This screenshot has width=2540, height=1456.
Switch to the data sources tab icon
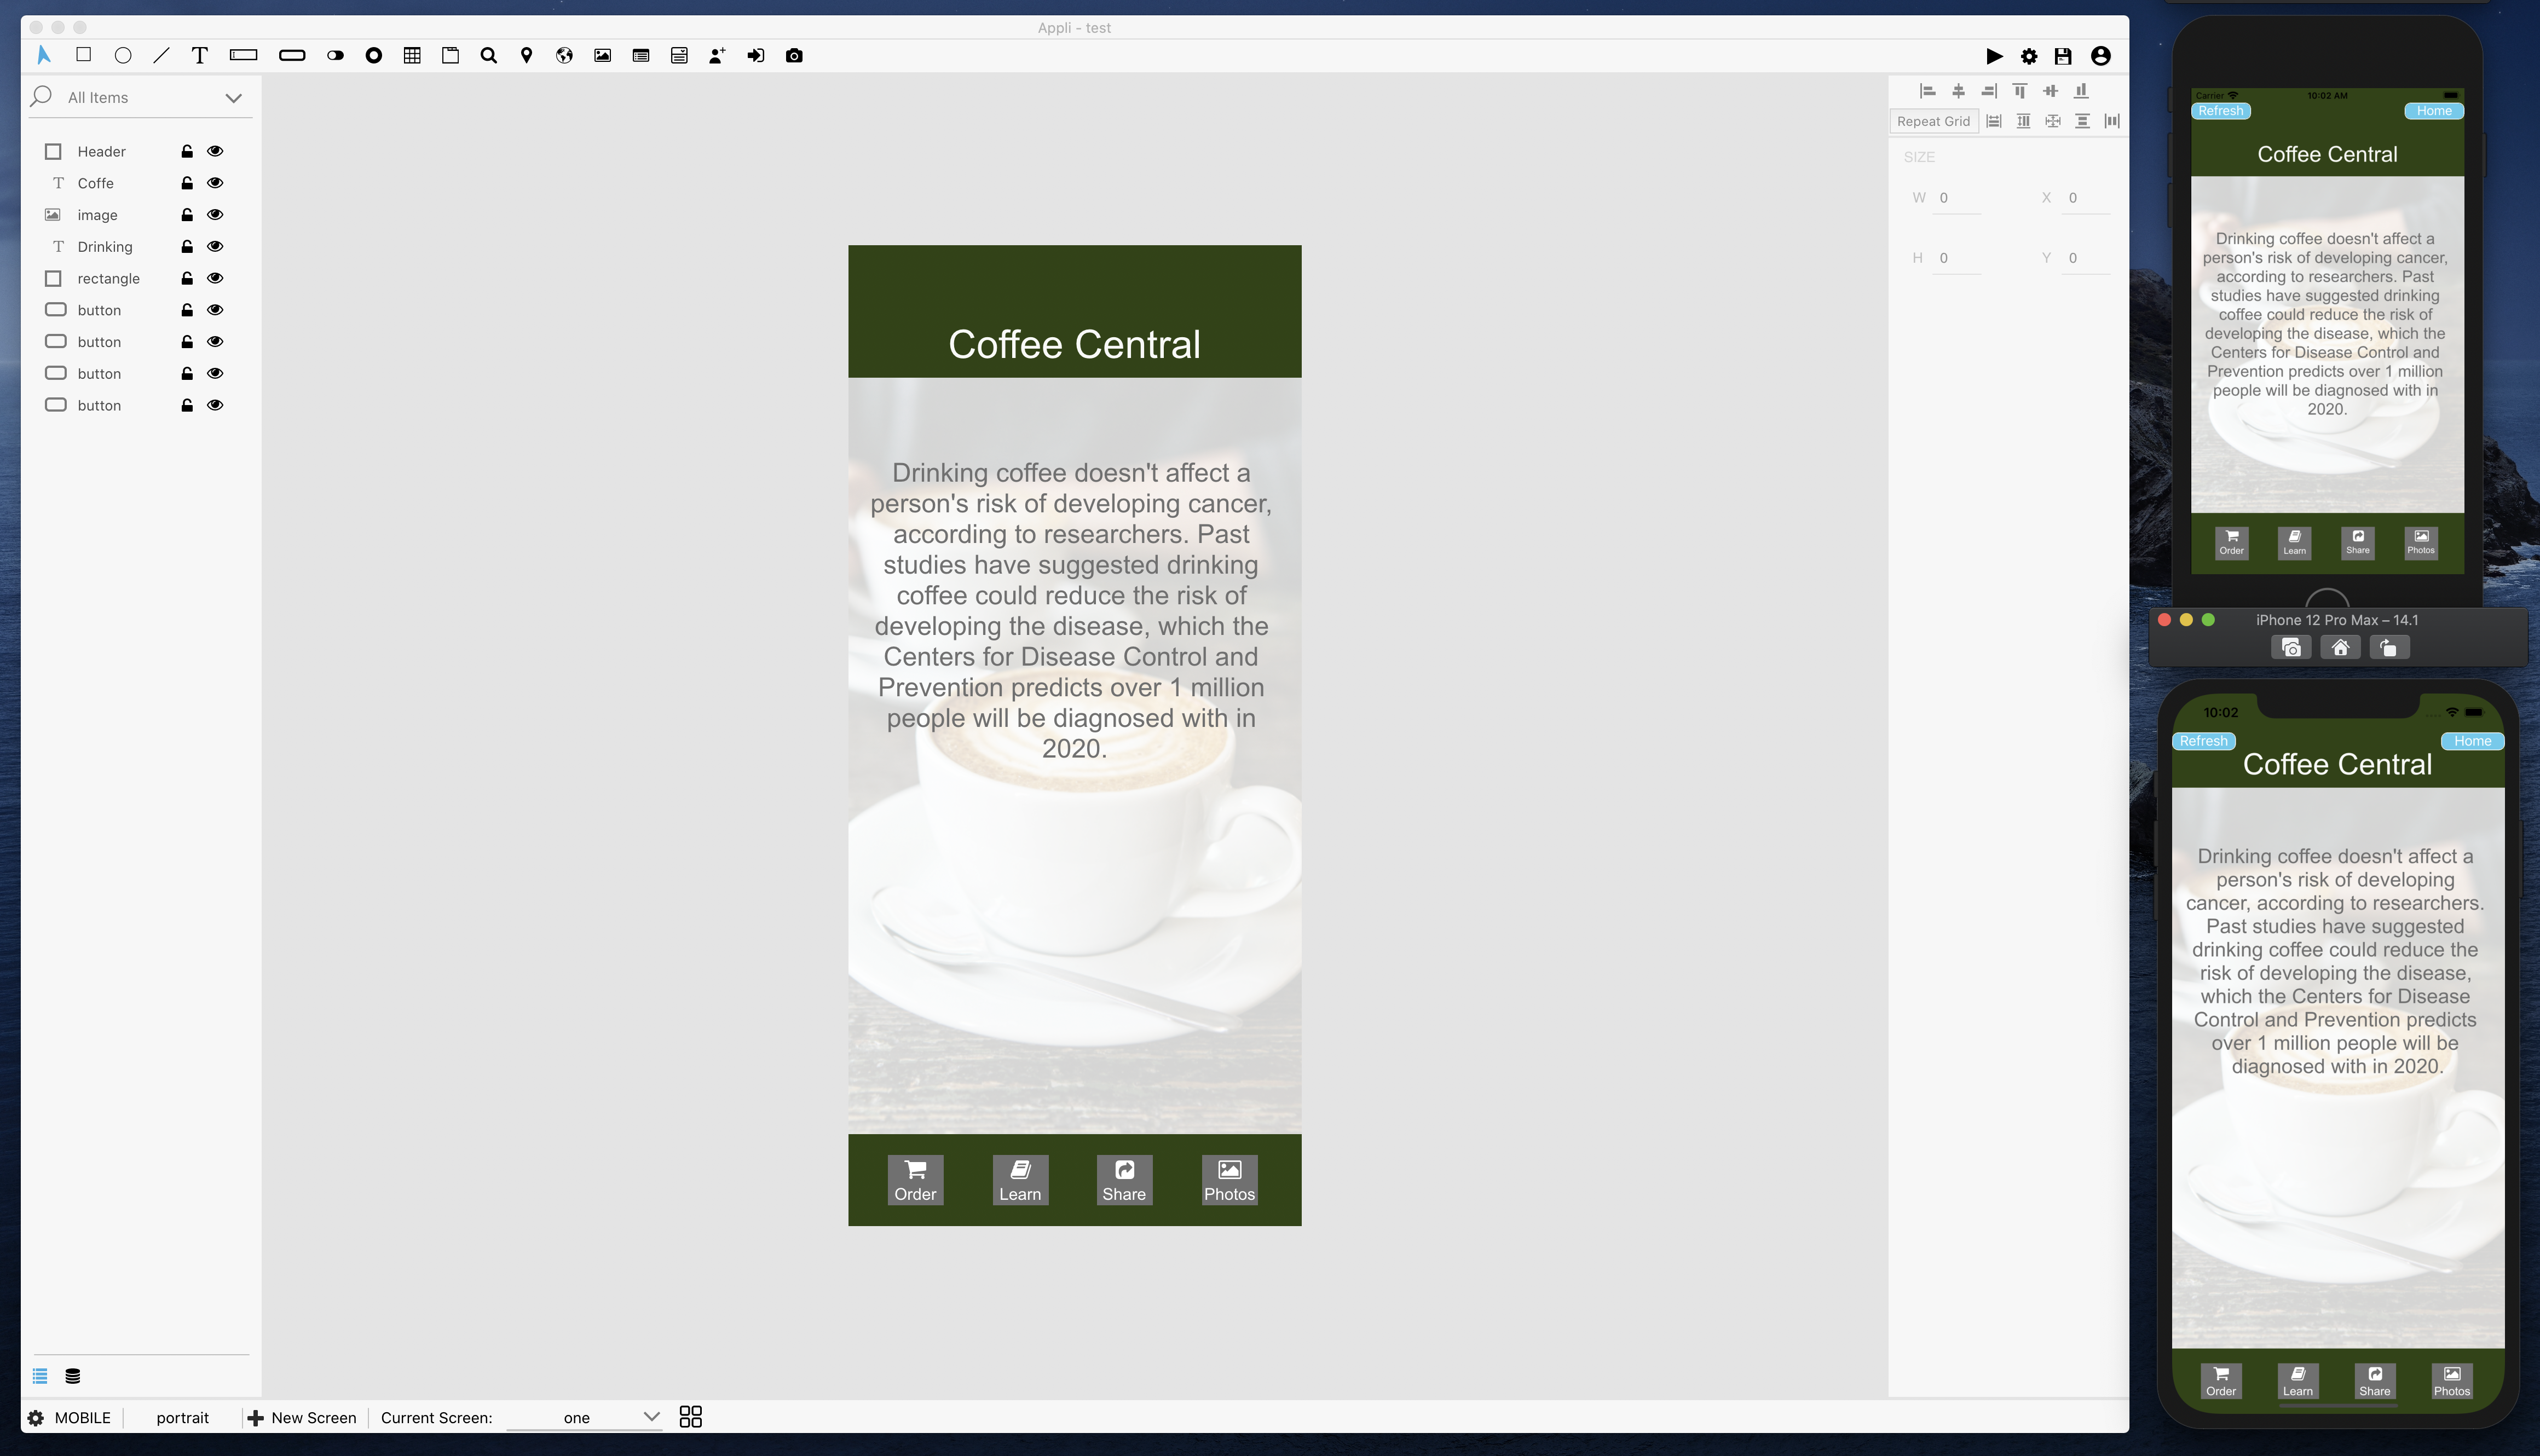coord(72,1376)
